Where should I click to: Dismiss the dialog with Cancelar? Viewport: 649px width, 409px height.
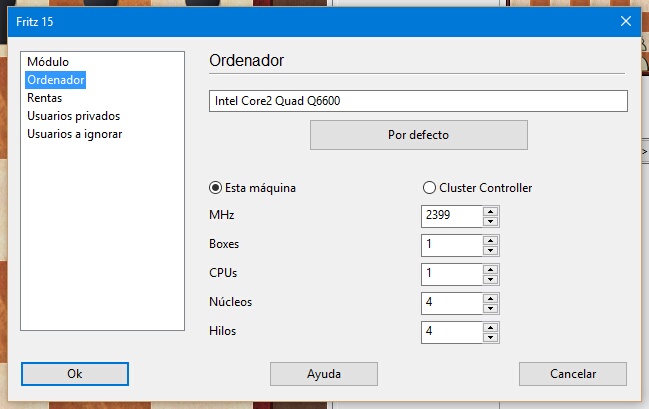[x=573, y=374]
